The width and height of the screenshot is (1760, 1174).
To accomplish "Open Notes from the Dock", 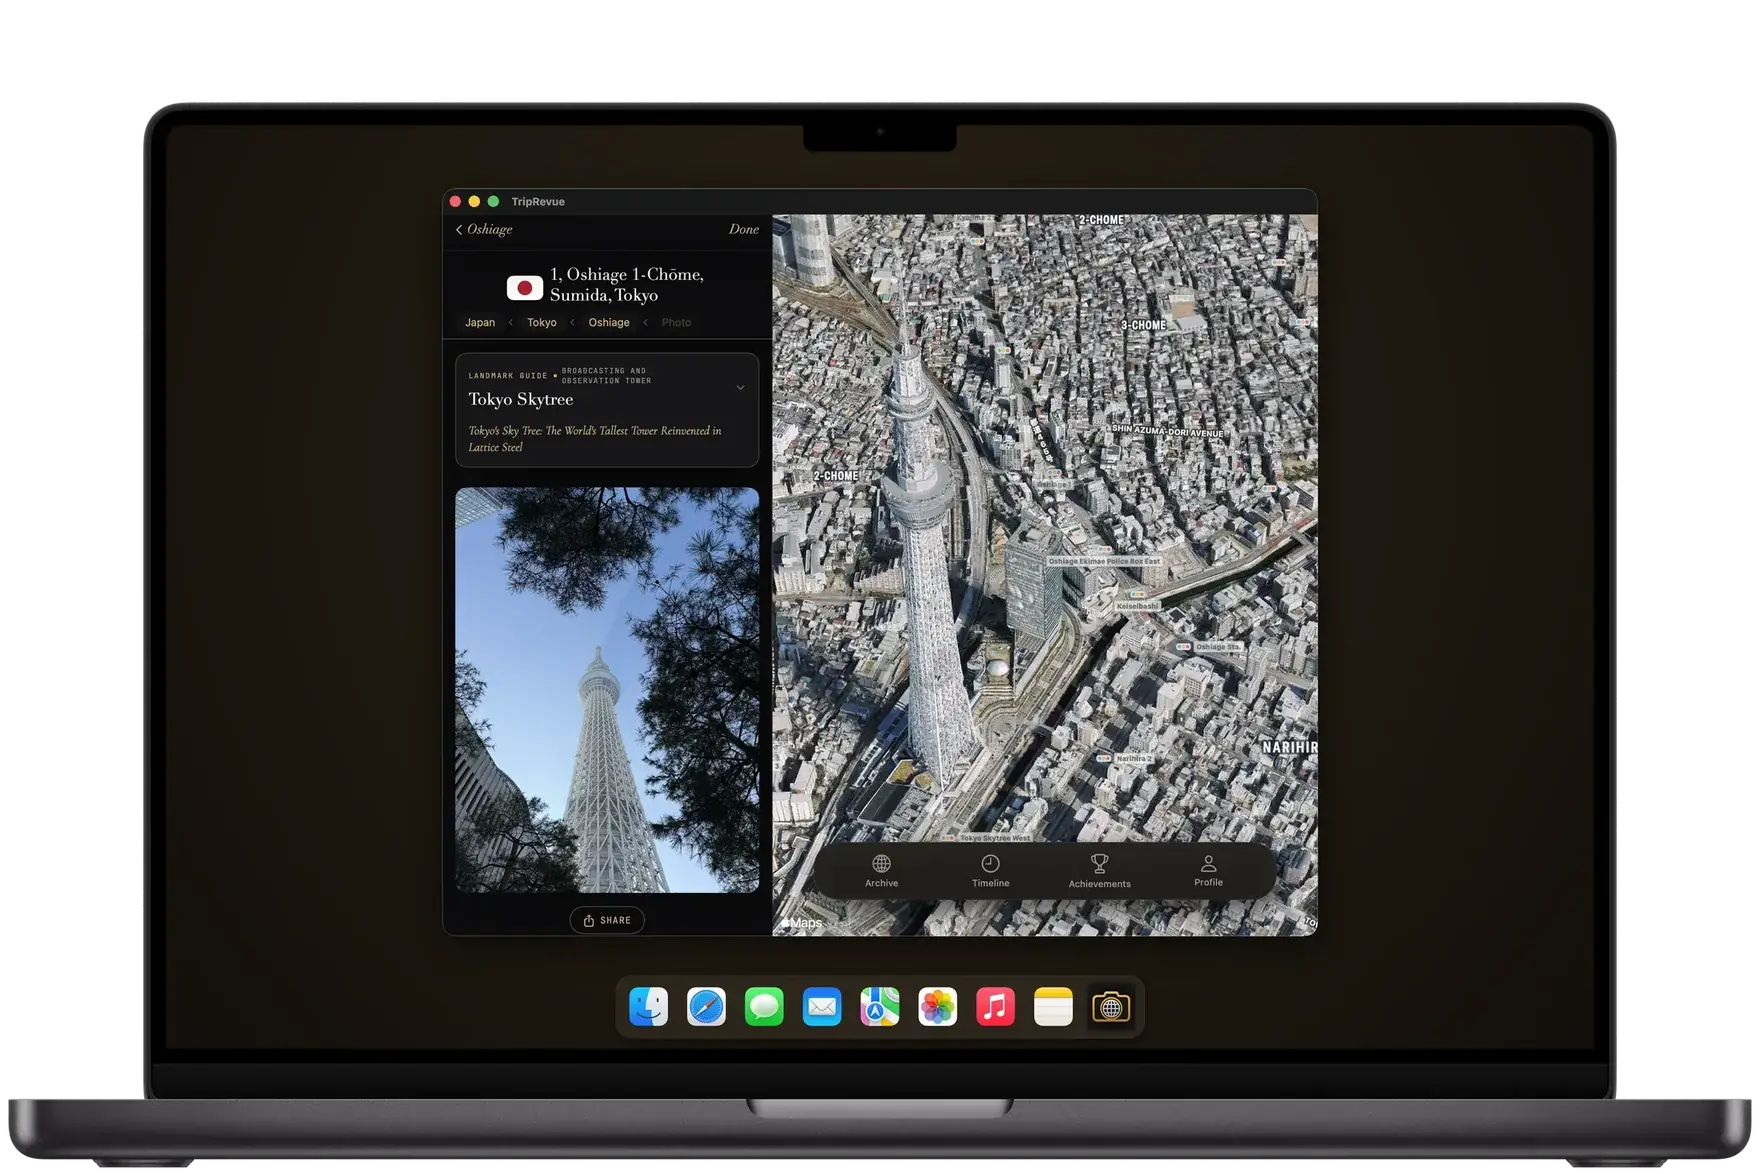I will tap(1053, 1007).
